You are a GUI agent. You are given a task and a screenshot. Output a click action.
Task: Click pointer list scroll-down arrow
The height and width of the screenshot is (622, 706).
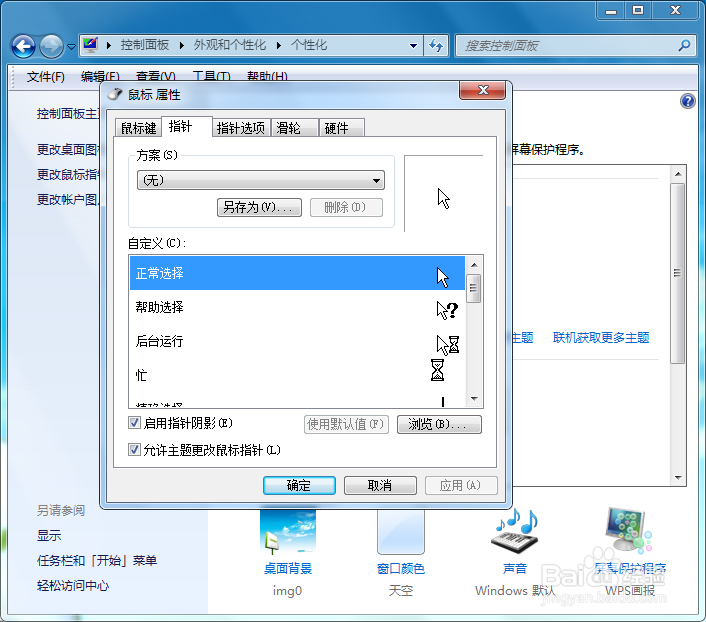(474, 398)
